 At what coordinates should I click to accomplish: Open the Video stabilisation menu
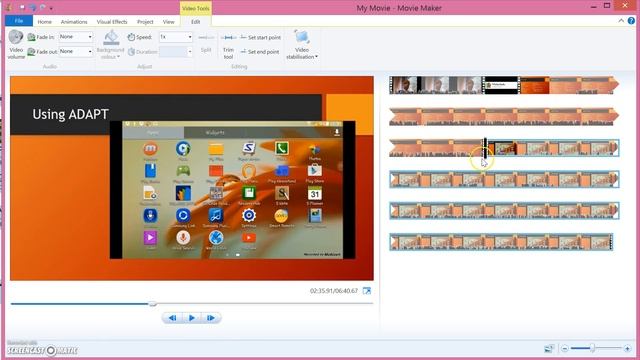click(302, 45)
